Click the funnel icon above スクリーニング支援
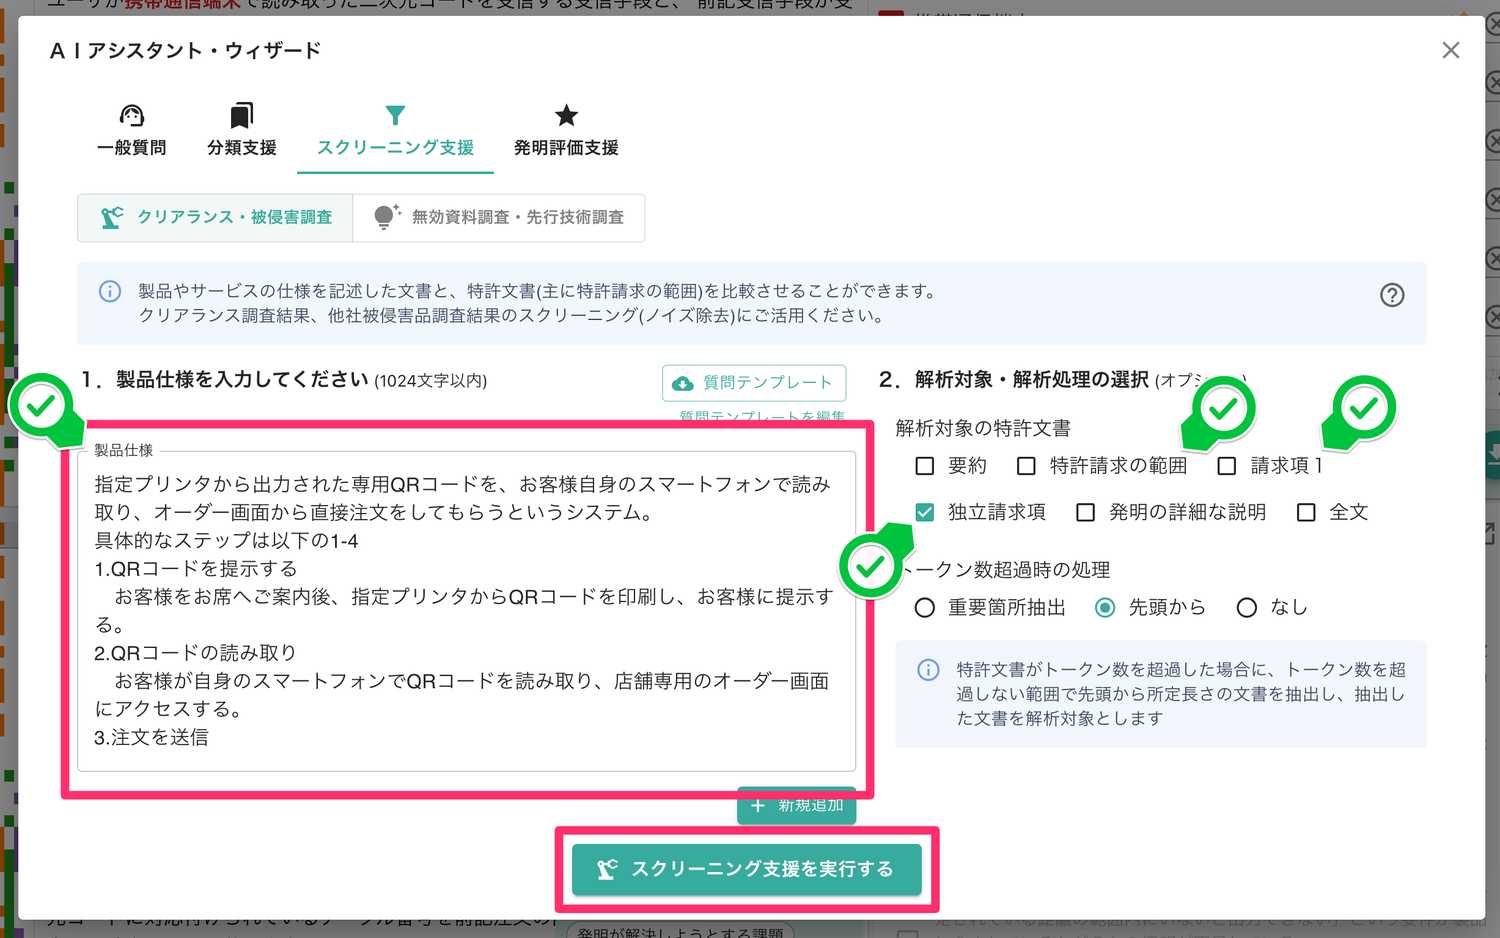This screenshot has height=938, width=1500. click(395, 115)
